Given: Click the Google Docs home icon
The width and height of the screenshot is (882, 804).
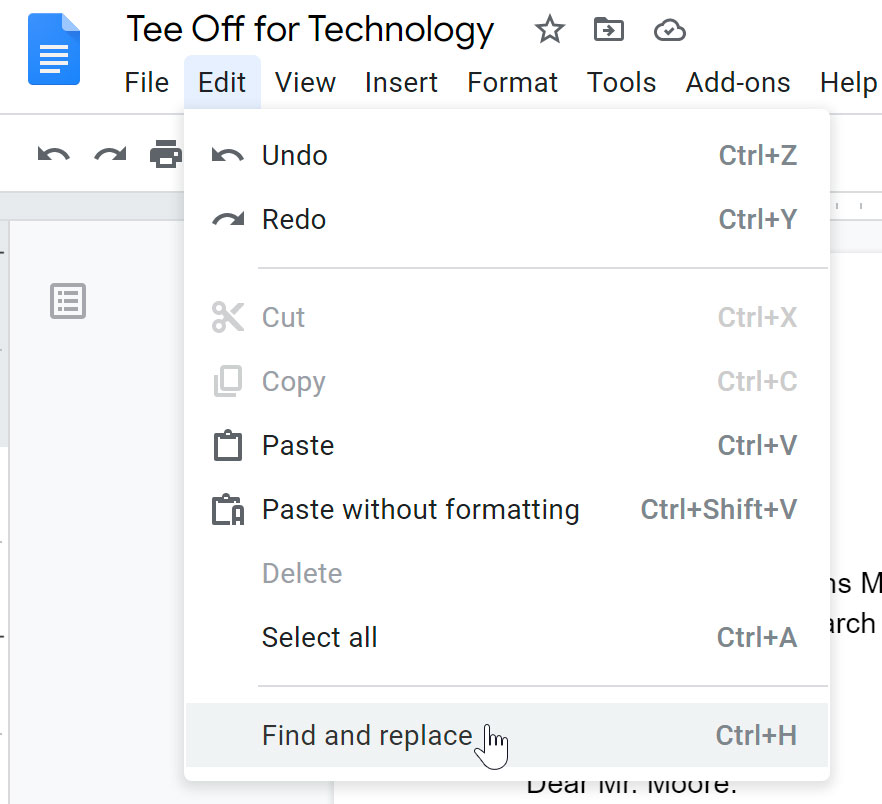Looking at the screenshot, I should click(52, 48).
